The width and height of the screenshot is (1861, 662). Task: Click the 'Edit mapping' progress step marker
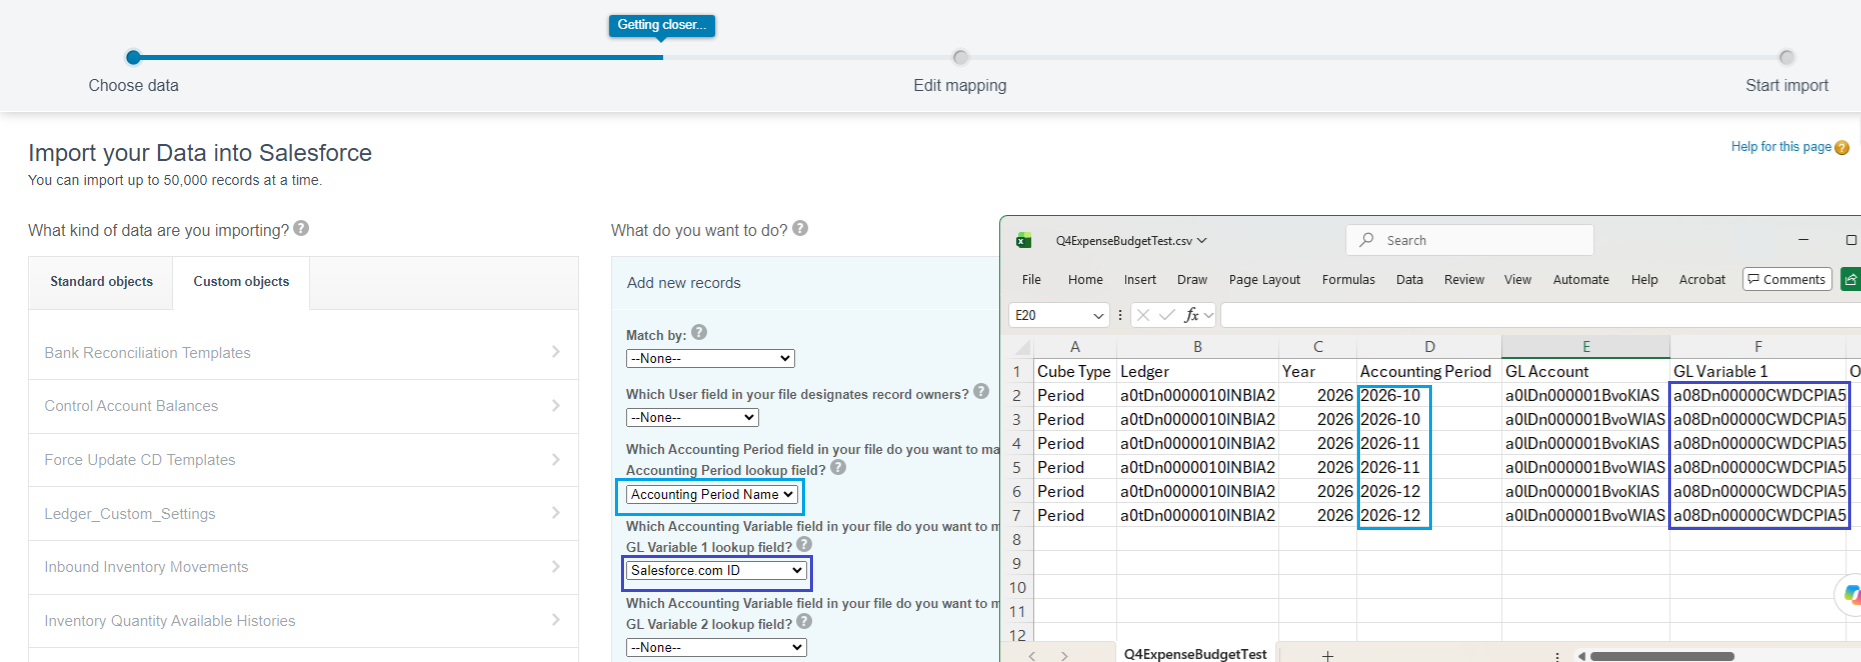pyautogui.click(x=960, y=57)
